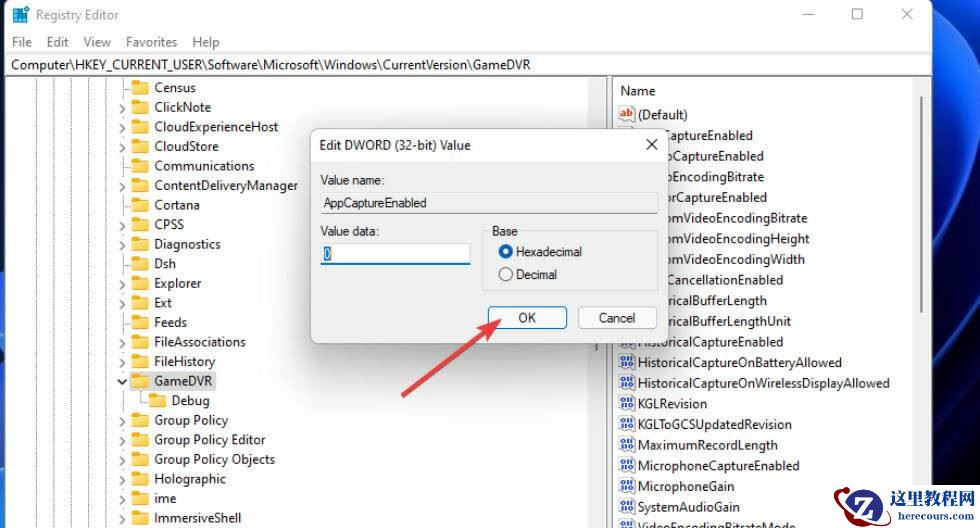The width and height of the screenshot is (980, 528).
Task: Expand the ime key
Action: pyautogui.click(x=122, y=499)
